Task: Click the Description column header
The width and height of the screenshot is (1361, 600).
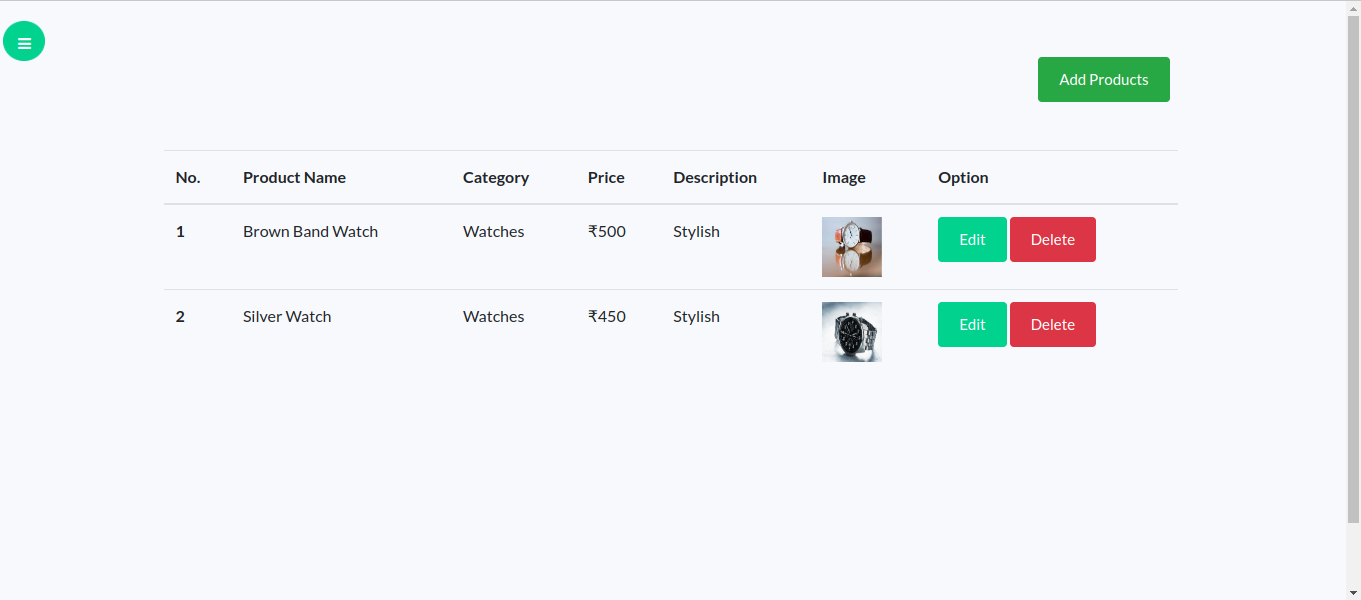Action: coord(714,177)
